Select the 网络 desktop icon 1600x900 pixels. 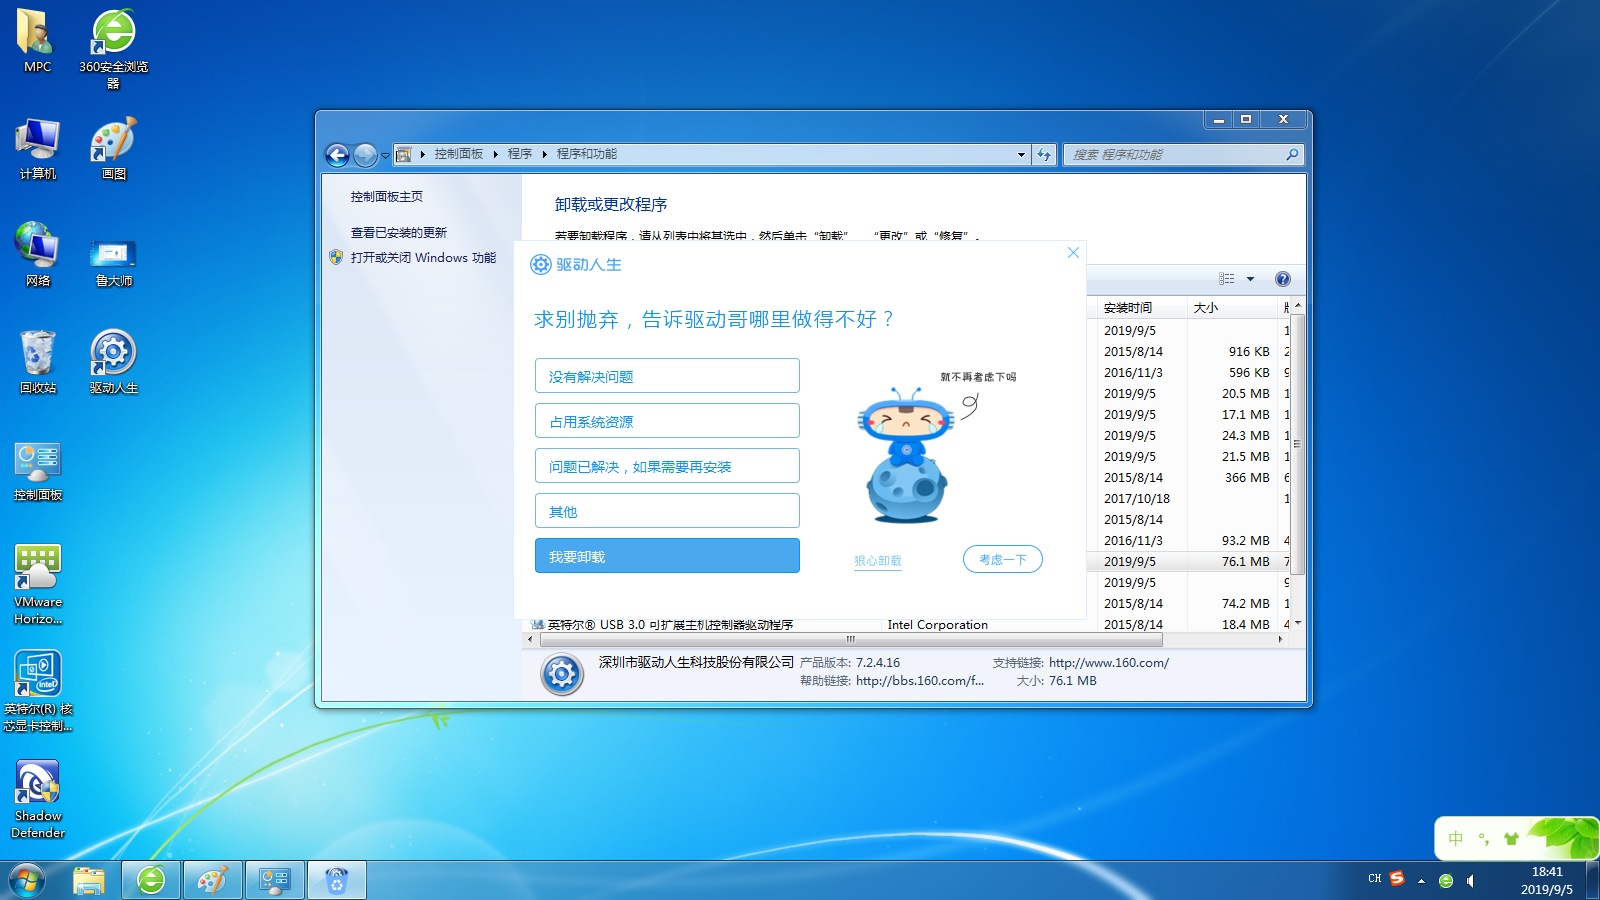[37, 255]
